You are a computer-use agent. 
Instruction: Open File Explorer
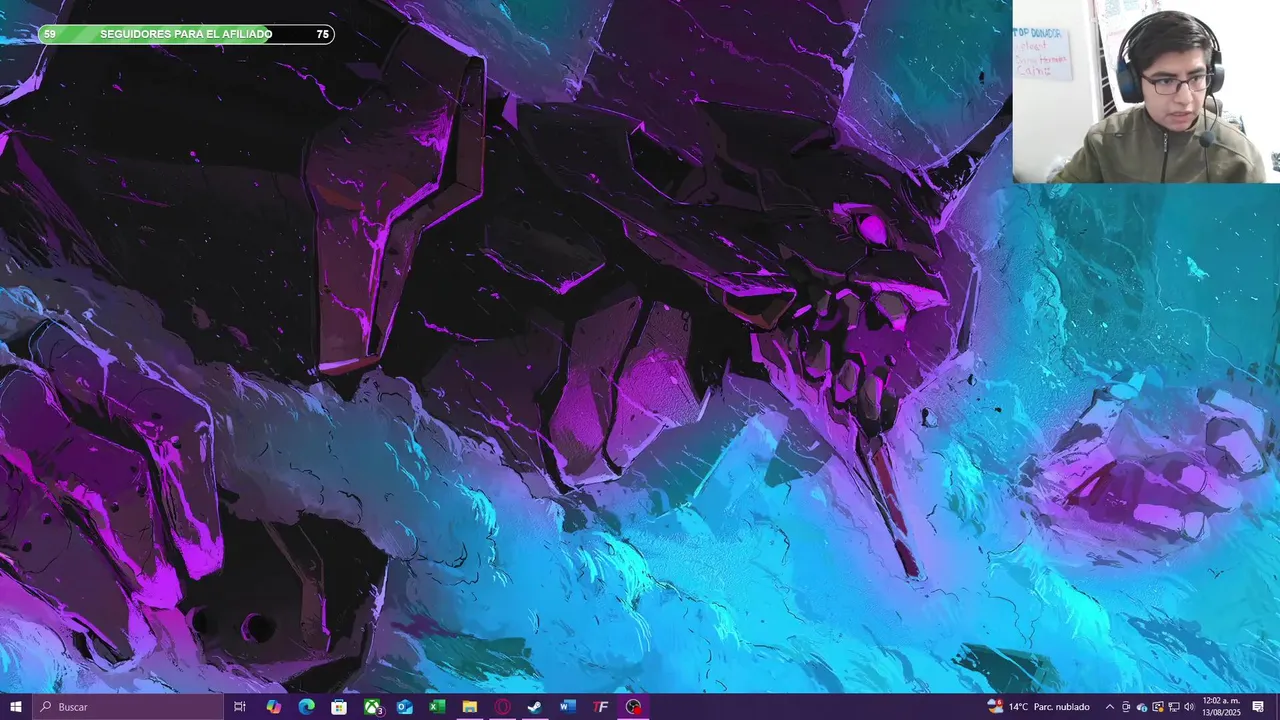(x=470, y=707)
